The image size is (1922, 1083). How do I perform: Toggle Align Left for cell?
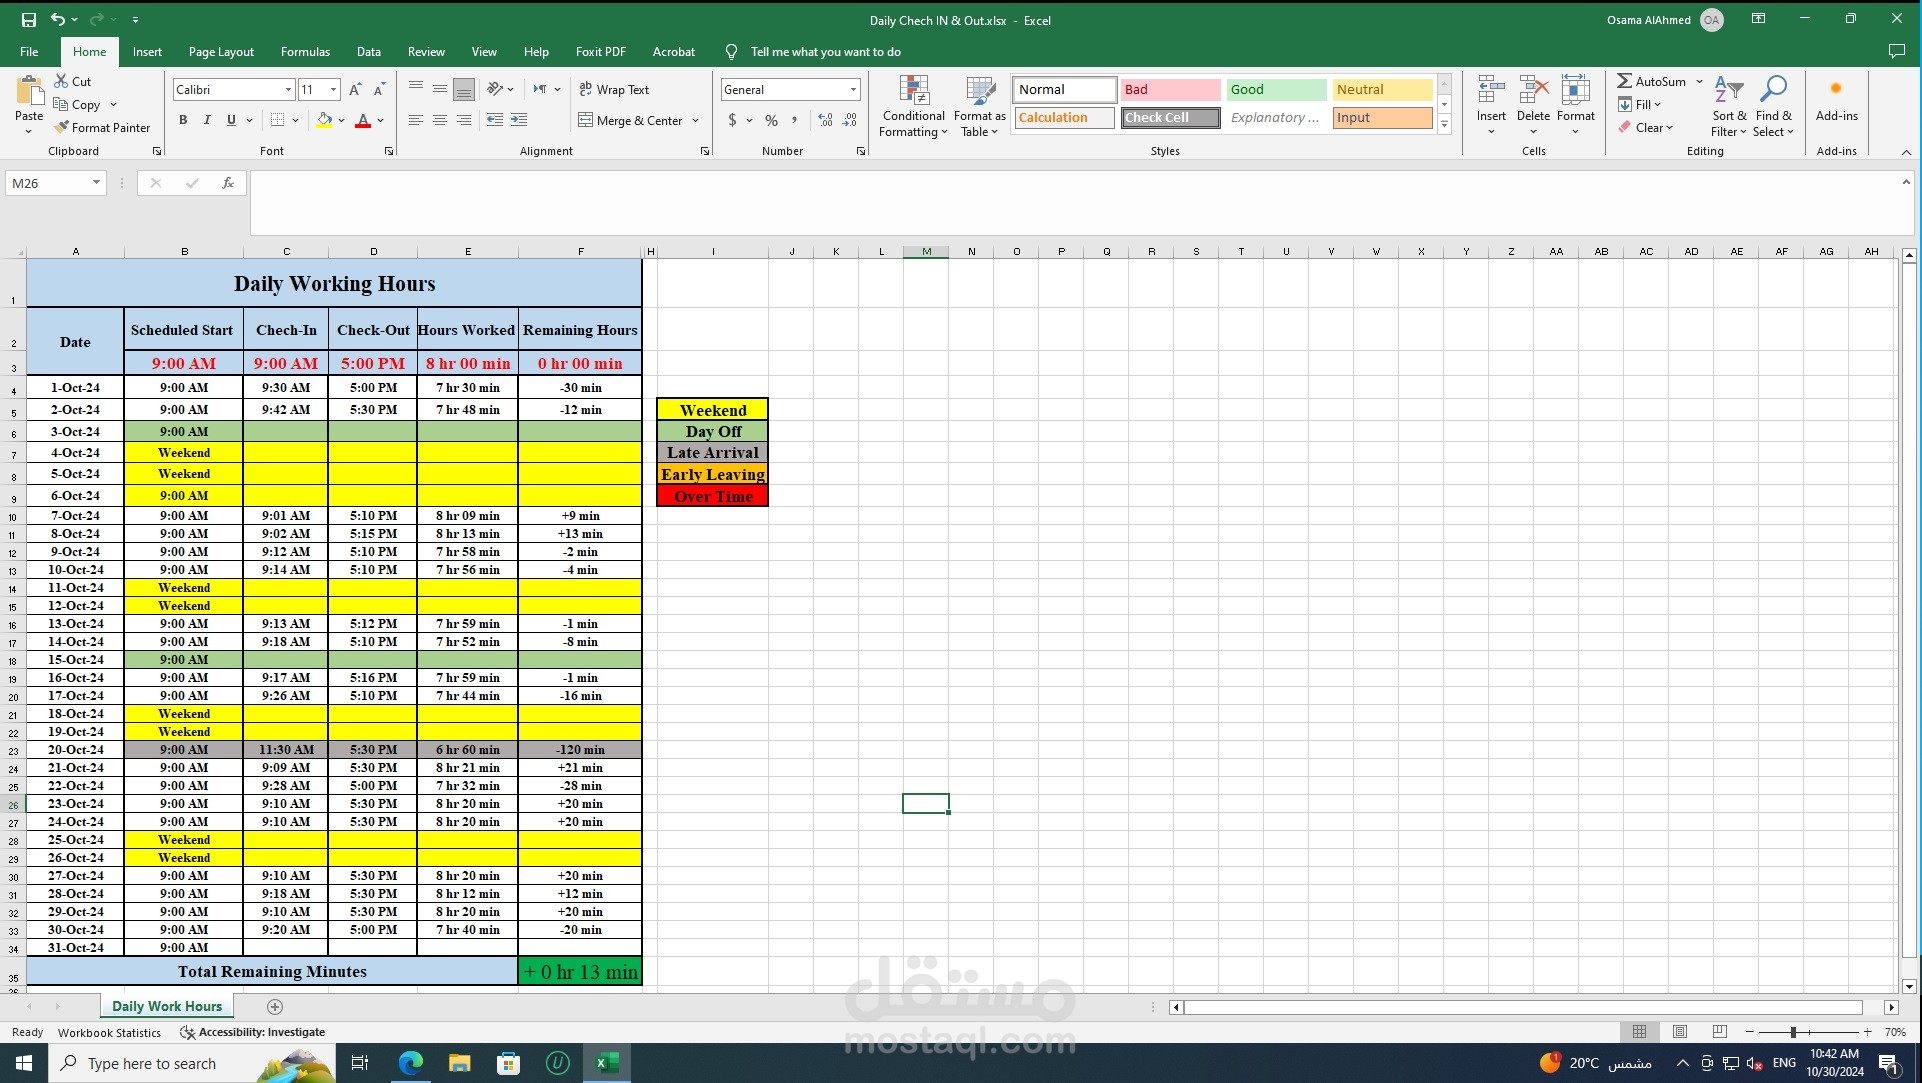pos(416,120)
